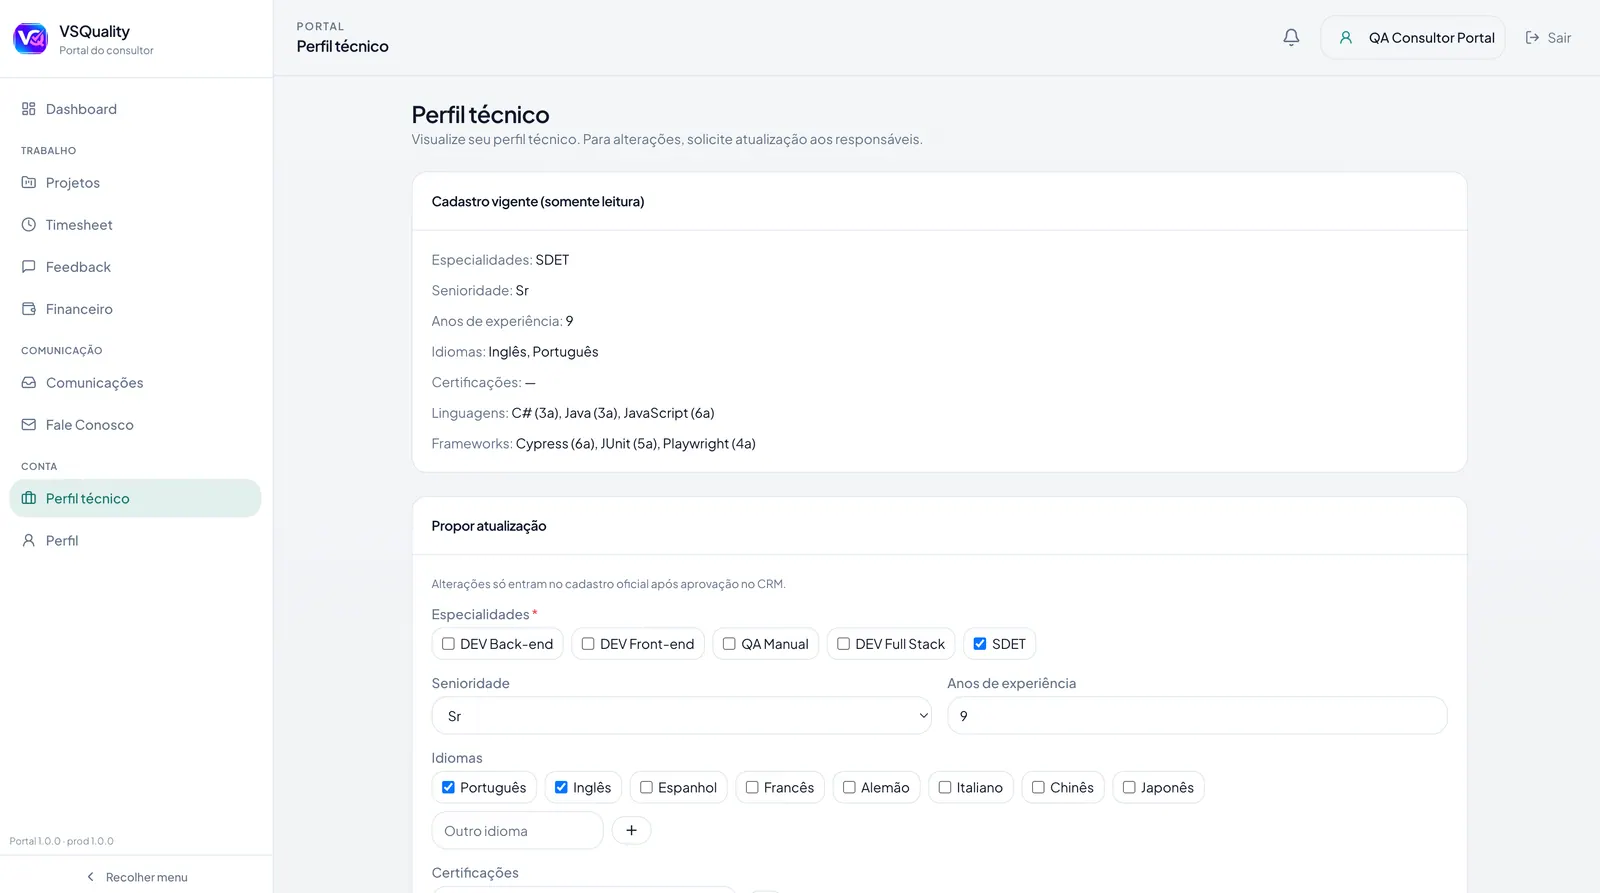Click the Perfil person icon in sidebar
The width and height of the screenshot is (1600, 893).
point(29,541)
